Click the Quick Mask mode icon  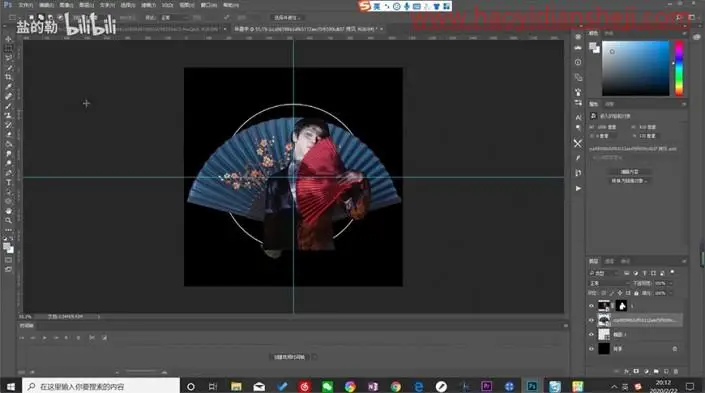coord(8,260)
